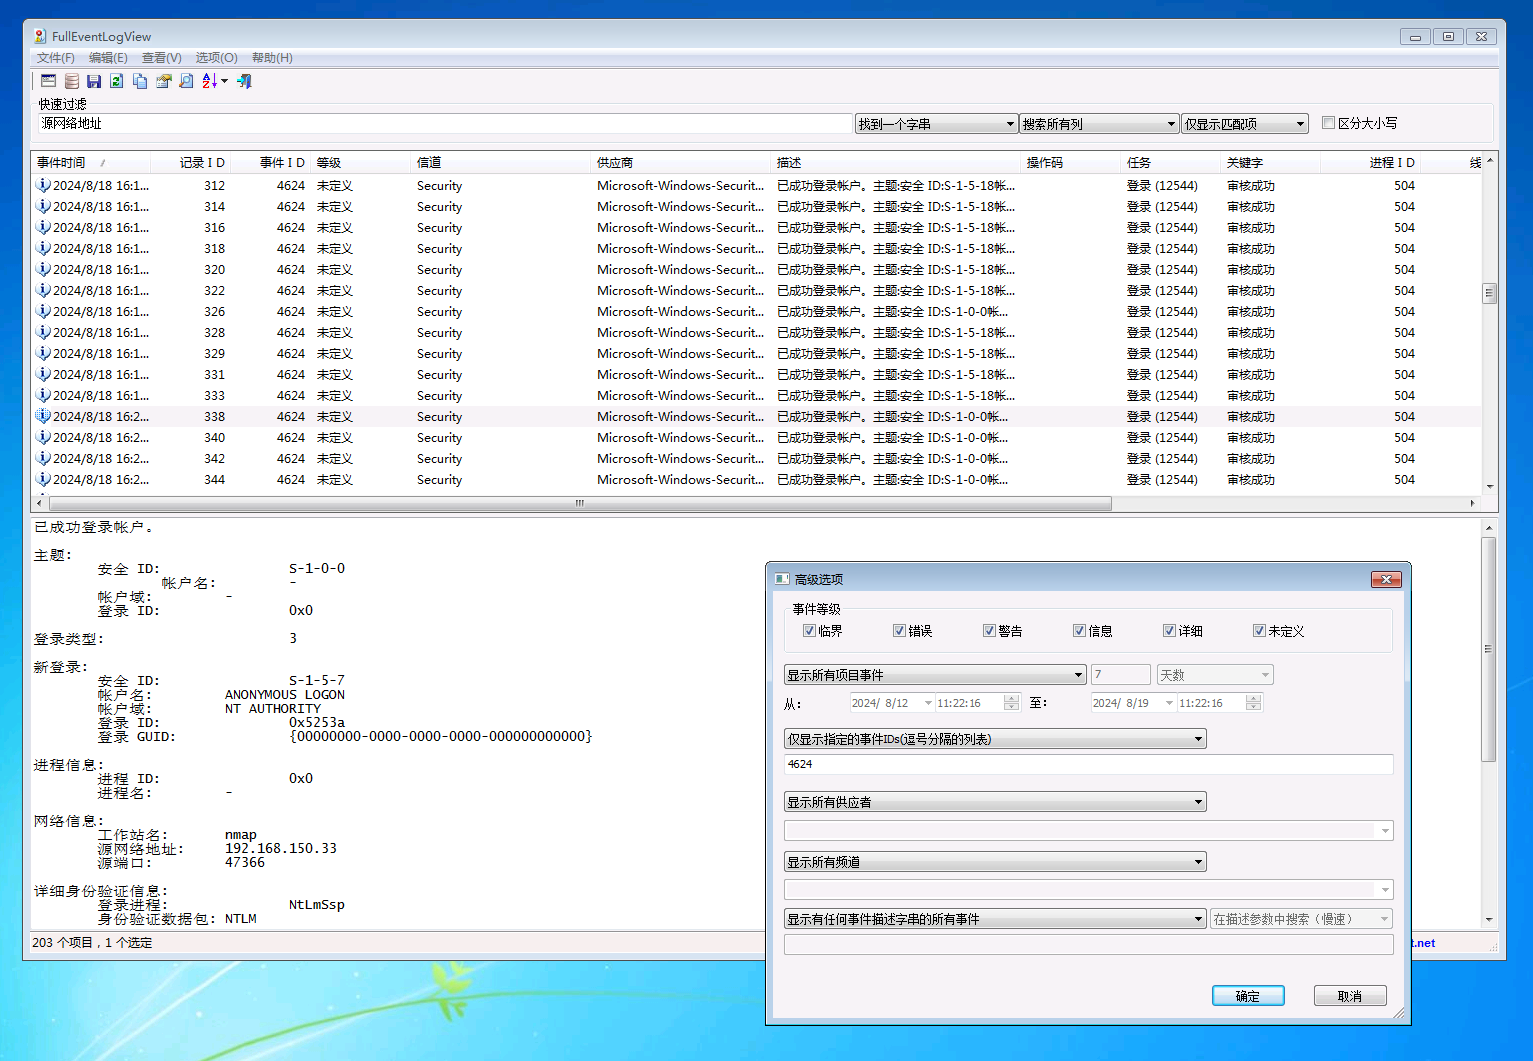Copy selected items using toolbar icon
The height and width of the screenshot is (1061, 1533).
140,81
